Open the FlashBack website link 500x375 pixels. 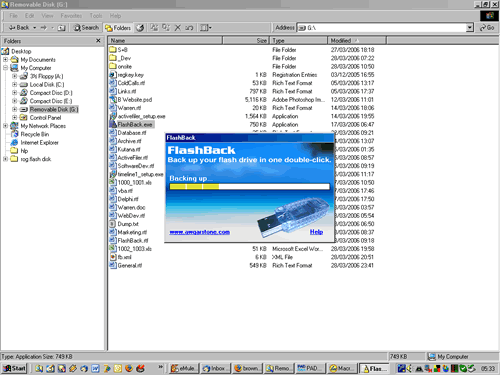click(199, 232)
